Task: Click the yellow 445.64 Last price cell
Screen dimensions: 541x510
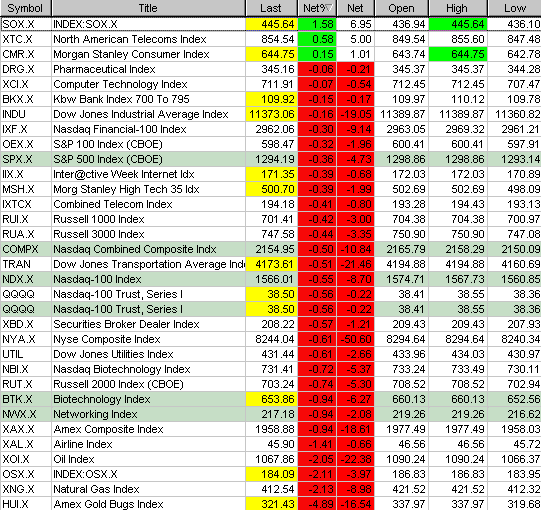Action: 272,24
